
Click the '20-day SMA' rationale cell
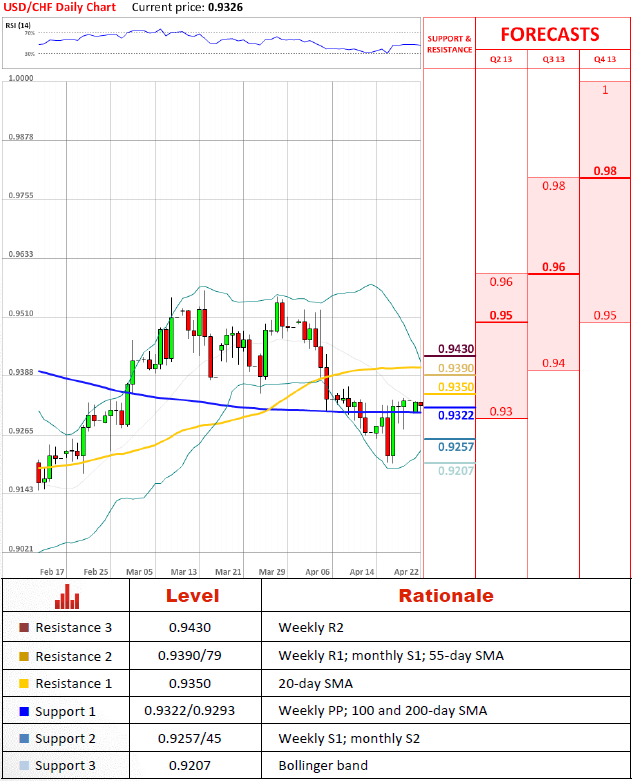pos(315,683)
